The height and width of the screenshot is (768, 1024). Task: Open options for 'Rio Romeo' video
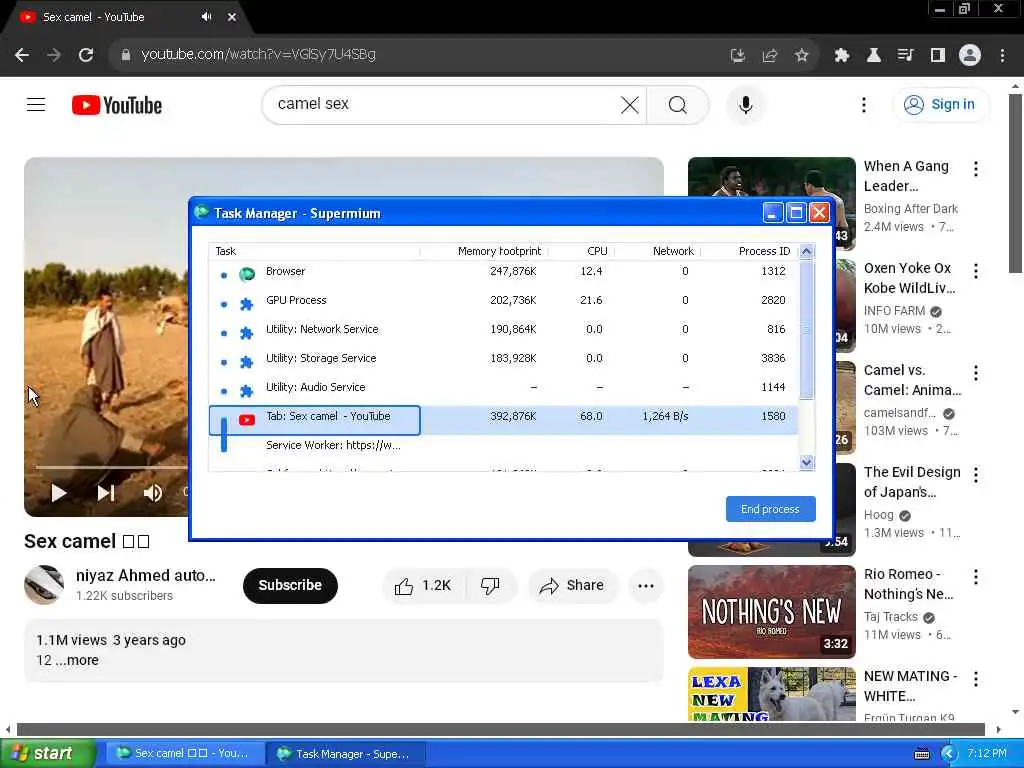(976, 577)
